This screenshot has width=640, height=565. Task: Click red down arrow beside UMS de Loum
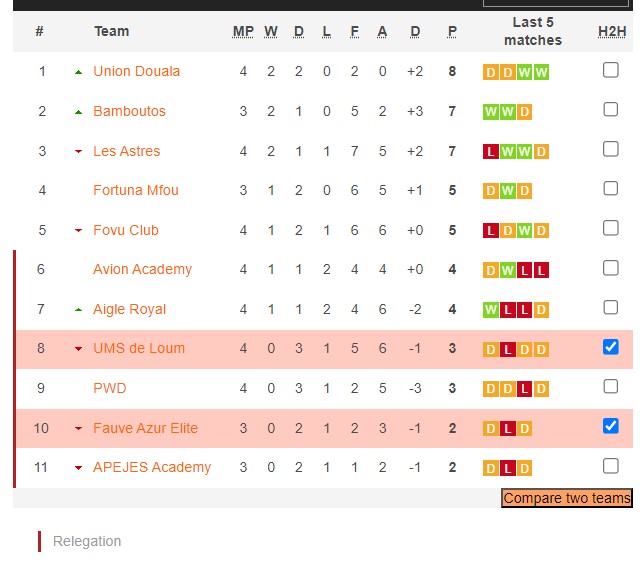coord(78,349)
